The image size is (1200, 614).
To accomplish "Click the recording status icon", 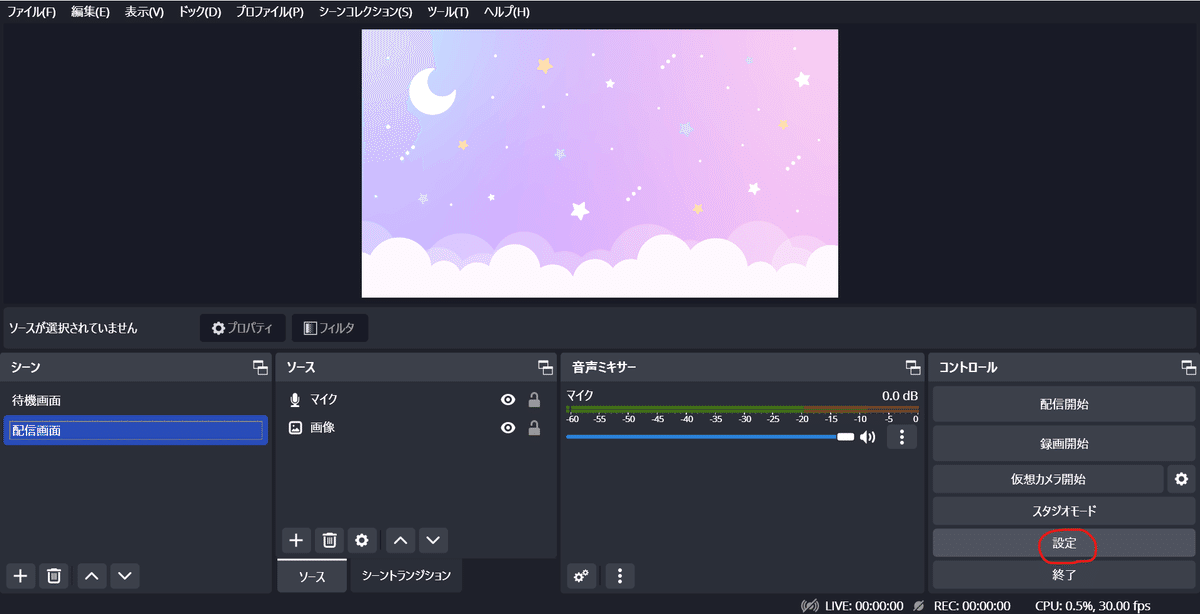I will pyautogui.click(x=919, y=606).
